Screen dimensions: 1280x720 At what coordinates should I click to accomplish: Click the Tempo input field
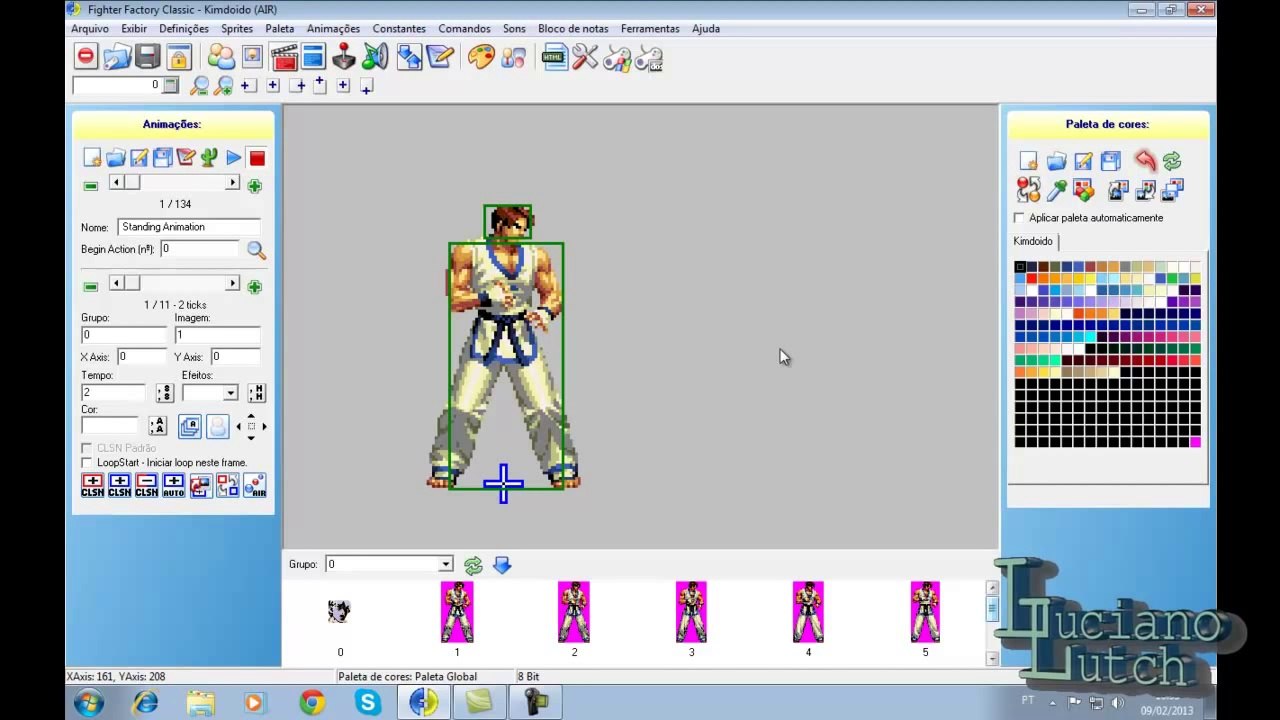point(113,393)
